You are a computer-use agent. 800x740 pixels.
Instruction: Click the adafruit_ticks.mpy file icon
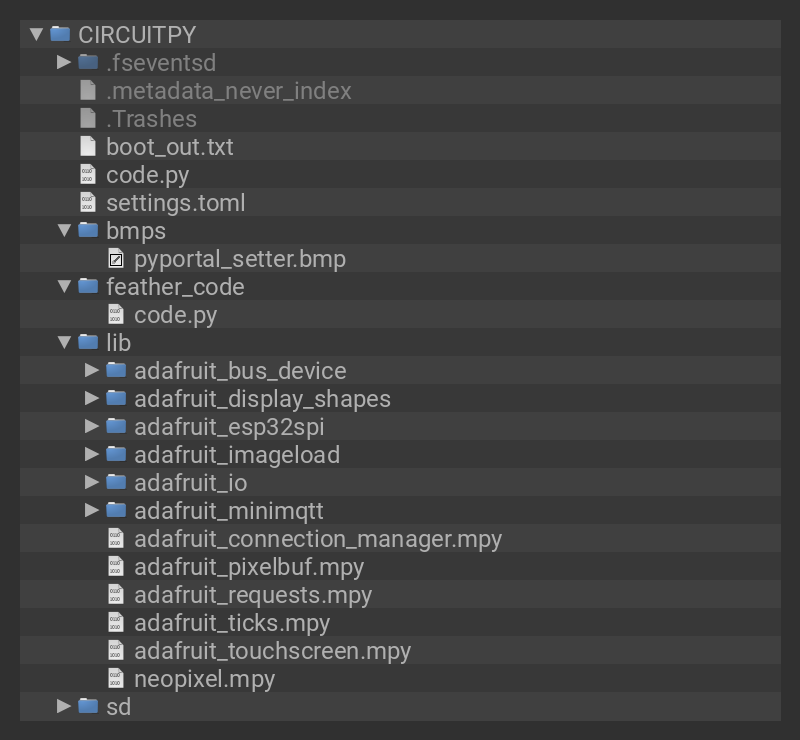(x=116, y=623)
